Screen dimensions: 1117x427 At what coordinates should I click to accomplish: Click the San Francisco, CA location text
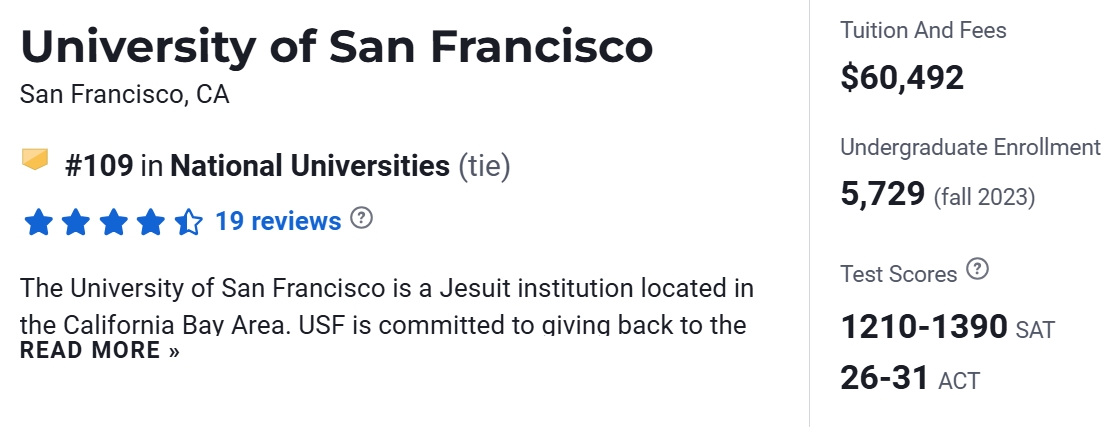tap(124, 95)
